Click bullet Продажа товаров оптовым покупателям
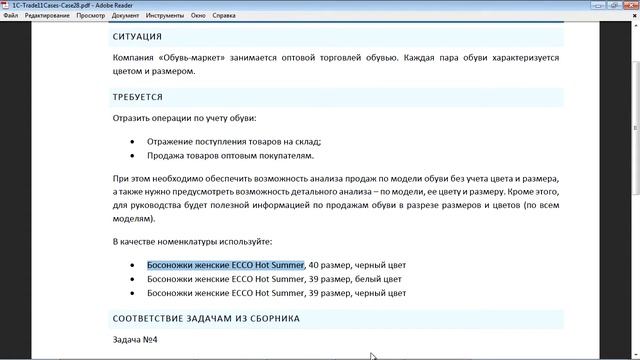 tap(230, 156)
